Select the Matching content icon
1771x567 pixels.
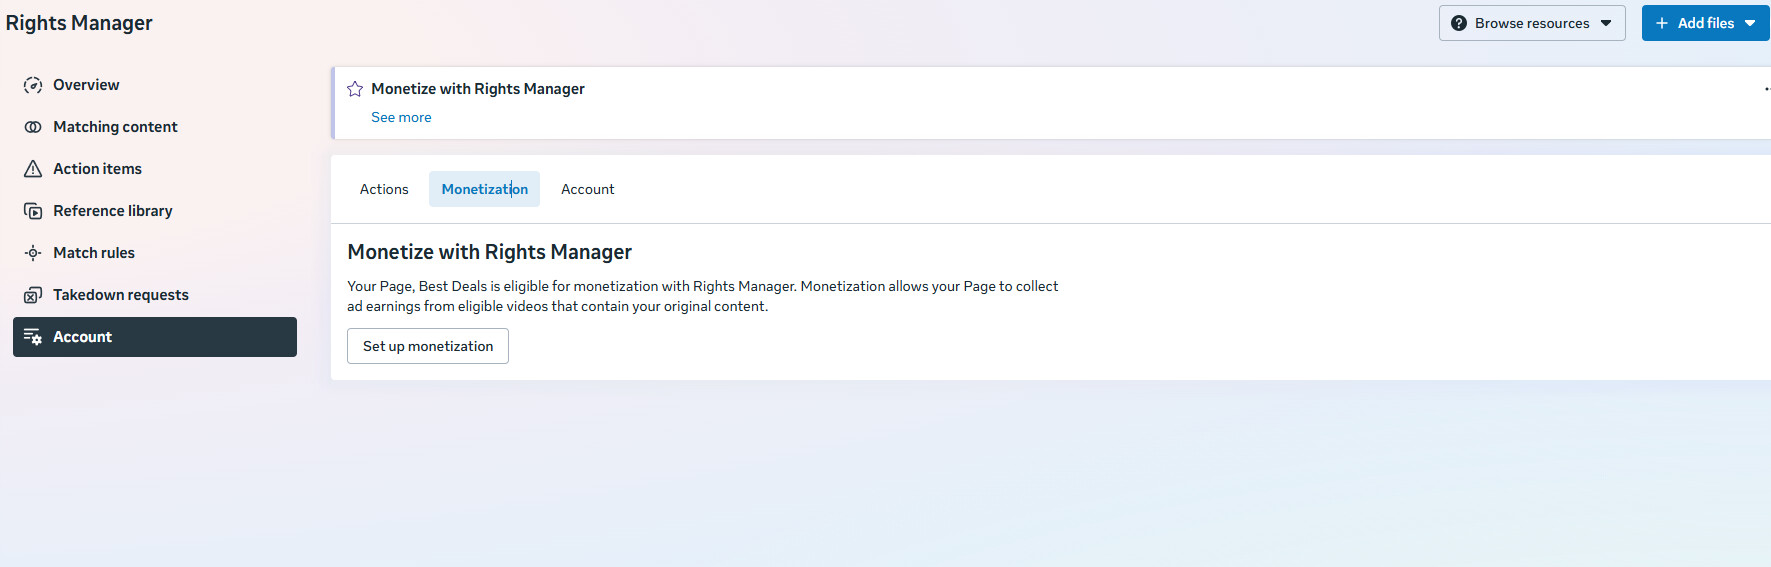tap(33, 127)
